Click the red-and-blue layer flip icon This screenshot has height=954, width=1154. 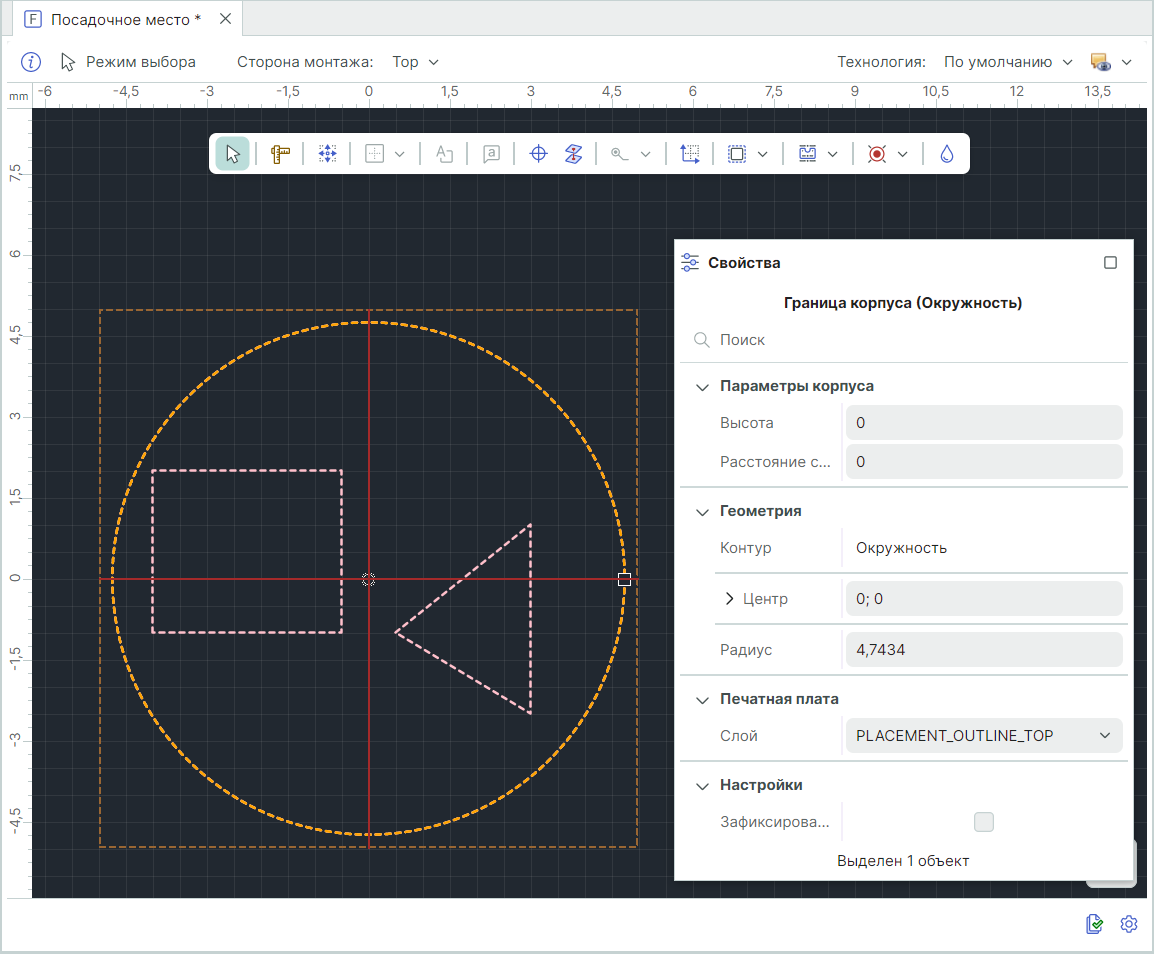point(573,154)
